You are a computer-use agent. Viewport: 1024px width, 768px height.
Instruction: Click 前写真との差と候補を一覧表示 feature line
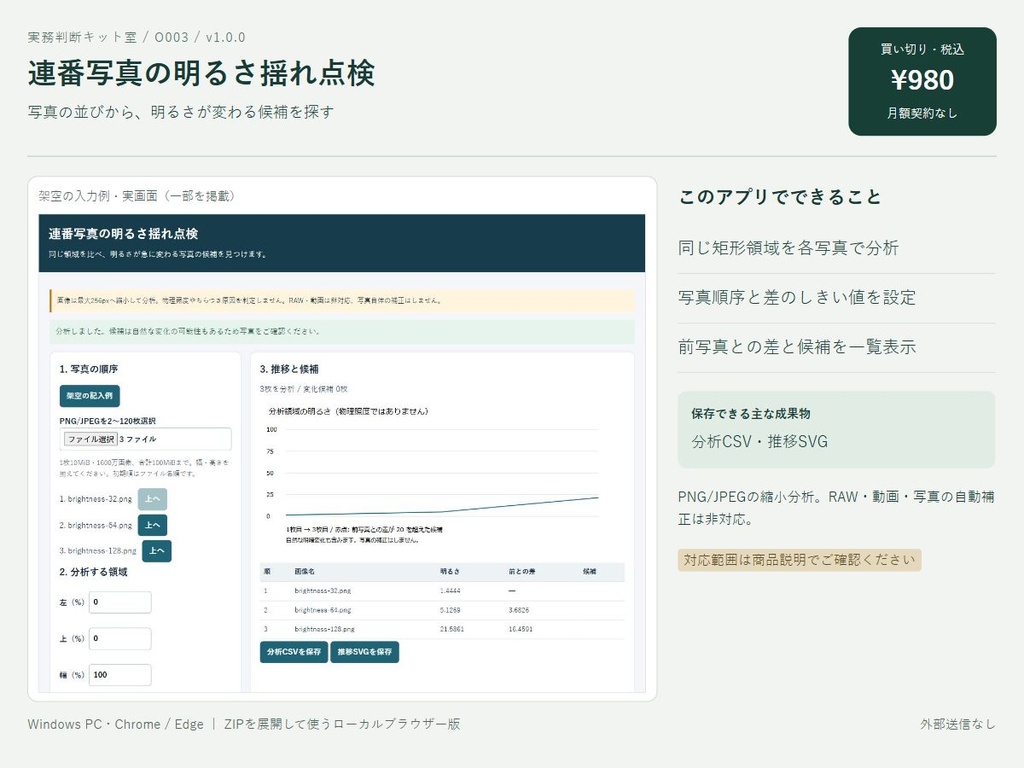pos(797,347)
